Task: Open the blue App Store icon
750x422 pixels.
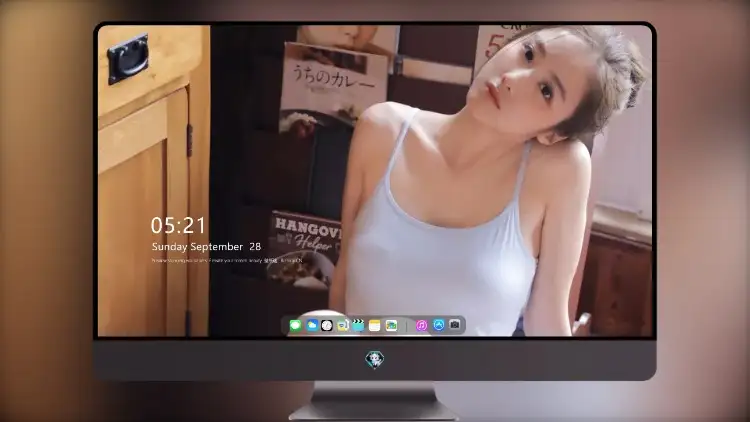Action: pos(439,325)
